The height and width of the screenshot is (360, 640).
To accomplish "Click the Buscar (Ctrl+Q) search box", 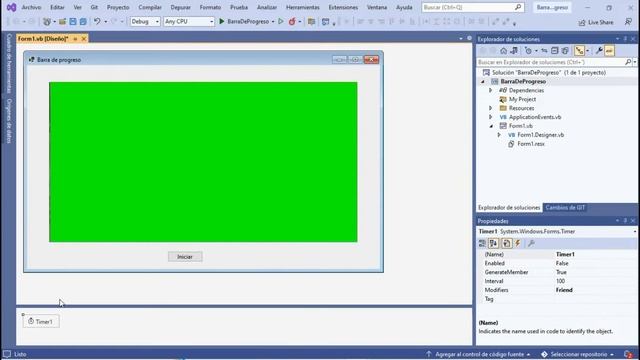I will click(x=472, y=7).
